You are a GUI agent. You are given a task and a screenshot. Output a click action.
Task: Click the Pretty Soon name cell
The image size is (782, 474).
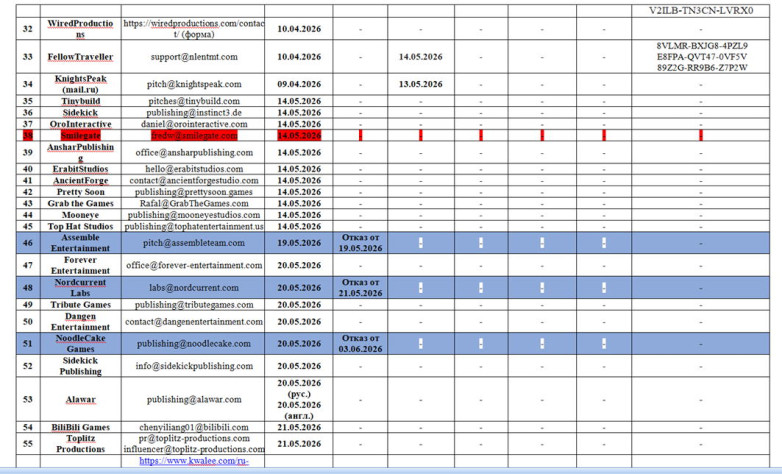[80, 192]
